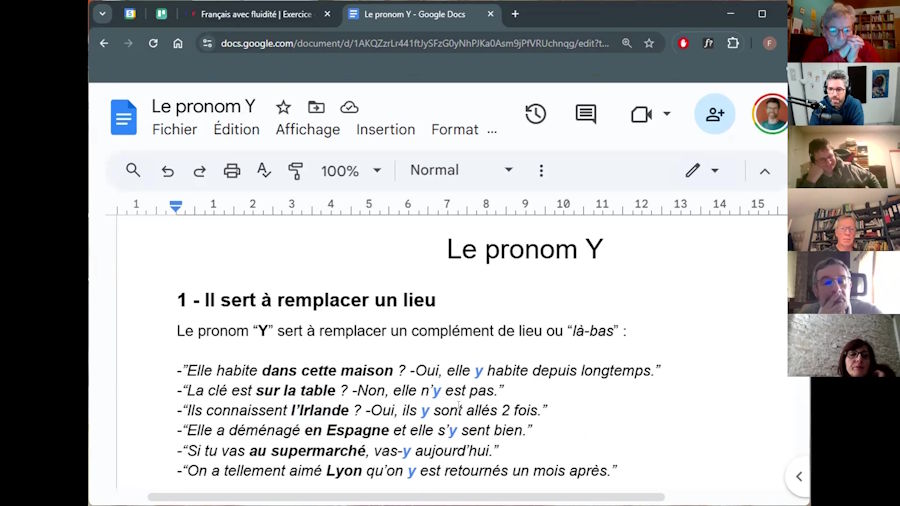
Task: Click the move to folder icon
Action: pos(316,107)
